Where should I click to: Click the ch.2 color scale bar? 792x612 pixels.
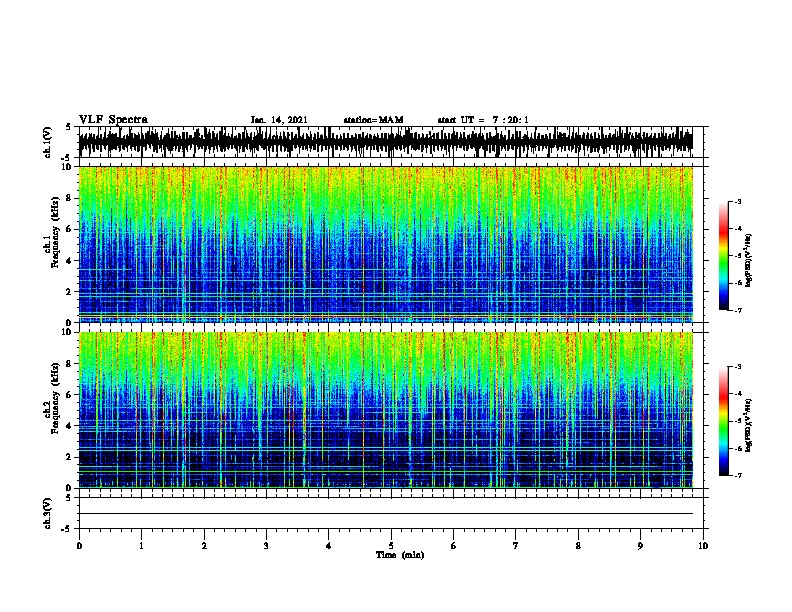pos(724,421)
